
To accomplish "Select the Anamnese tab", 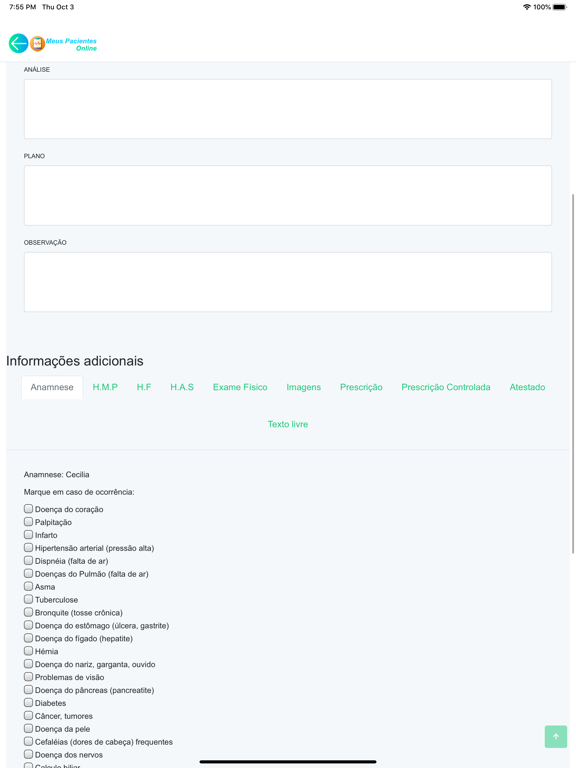I will coord(52,387).
